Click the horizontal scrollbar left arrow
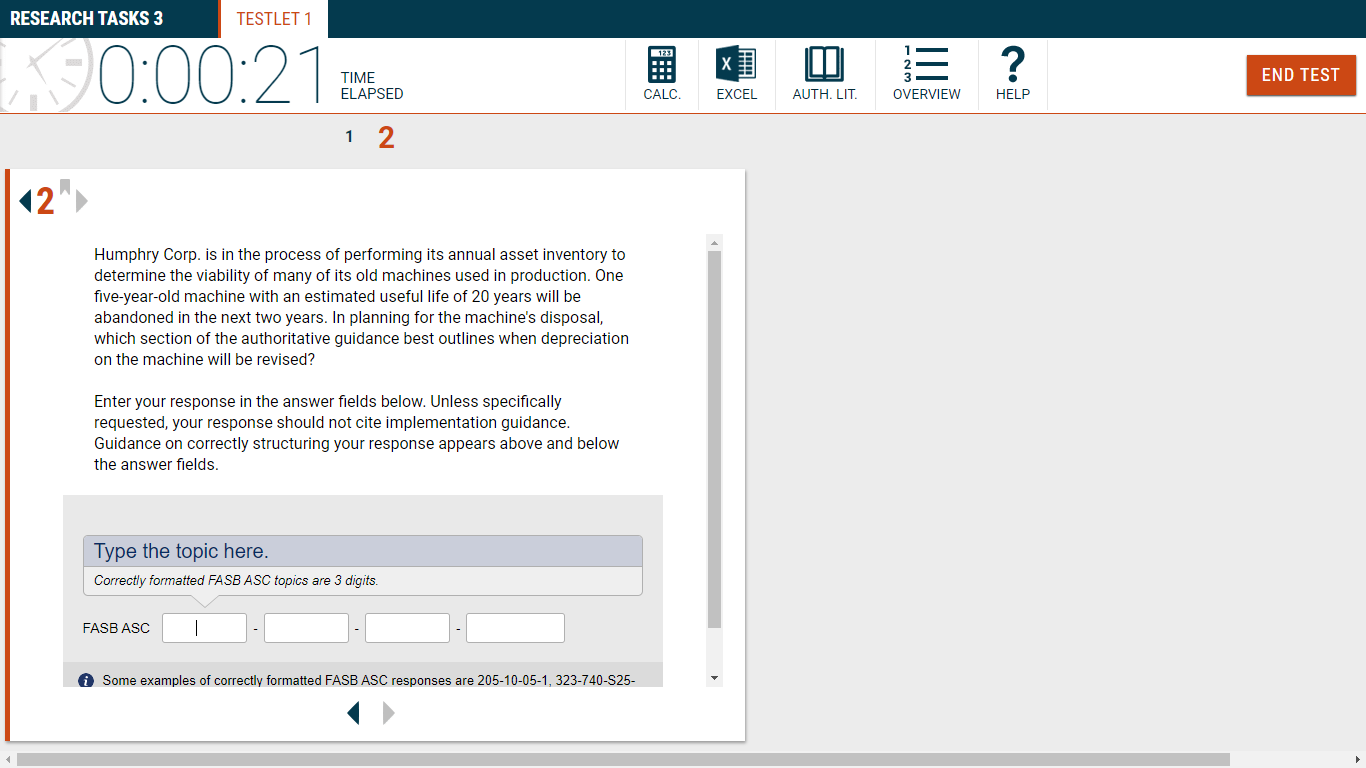Screen dimensions: 1366x768 (8, 760)
